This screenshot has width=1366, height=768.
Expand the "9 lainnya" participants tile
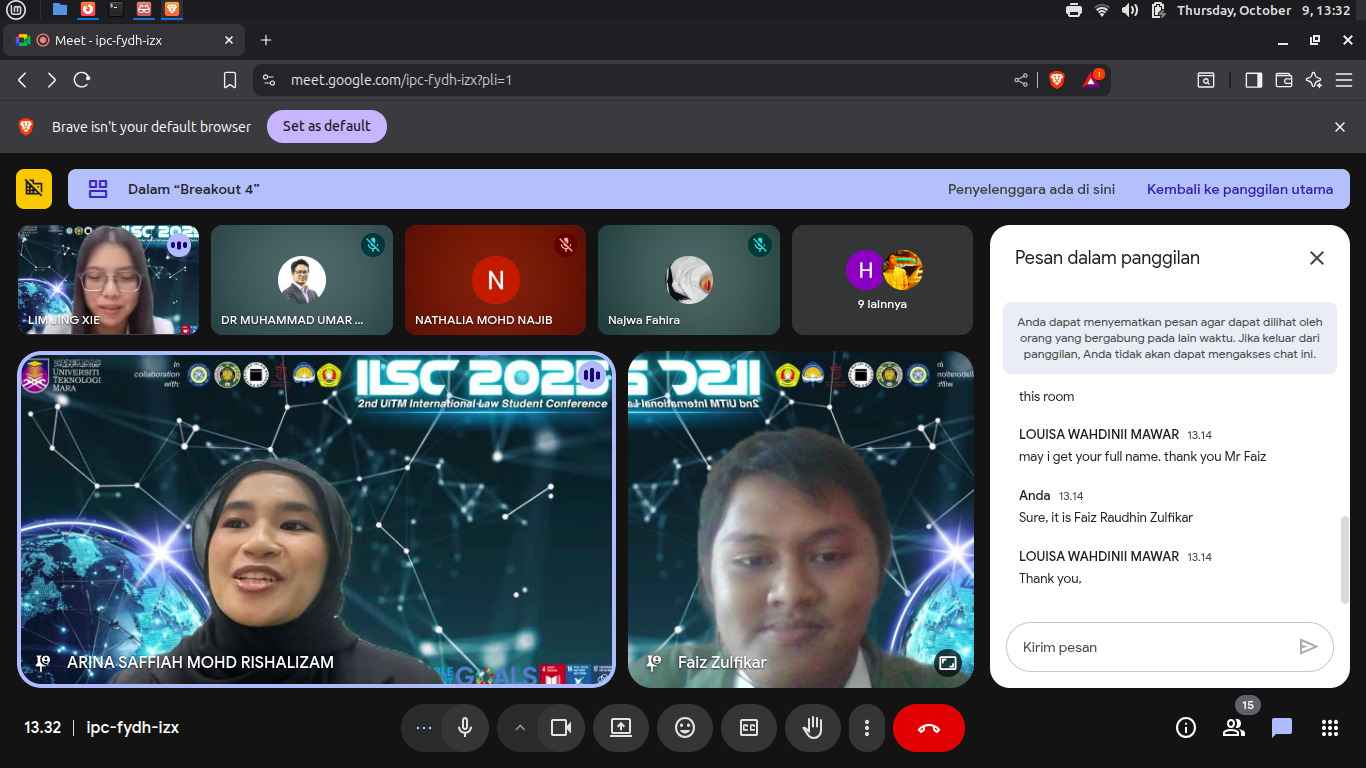tap(882, 279)
